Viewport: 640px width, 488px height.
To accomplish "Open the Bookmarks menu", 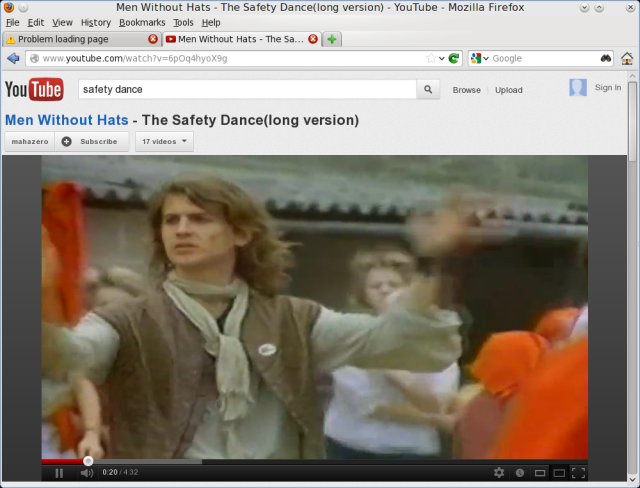I will [x=142, y=22].
